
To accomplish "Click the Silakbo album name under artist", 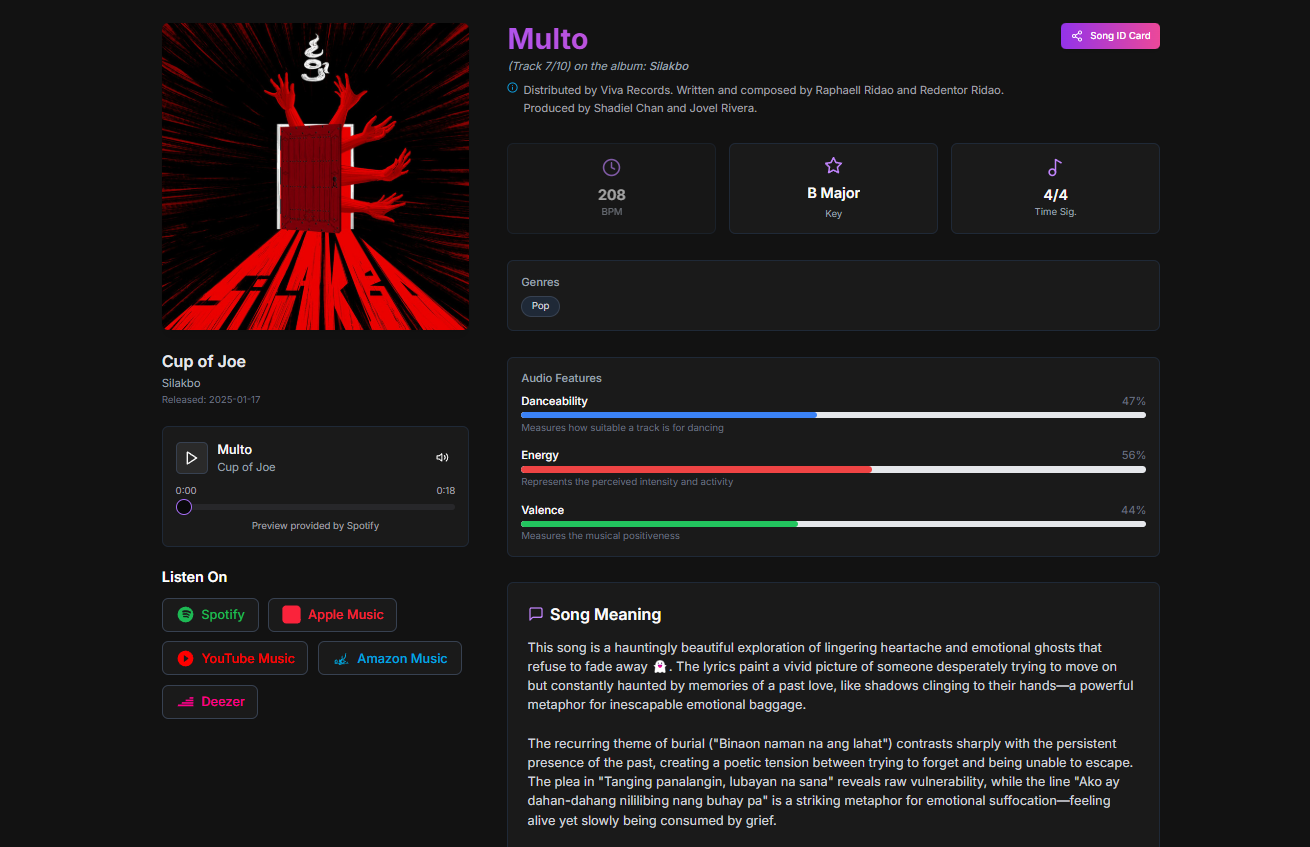I will (181, 383).
